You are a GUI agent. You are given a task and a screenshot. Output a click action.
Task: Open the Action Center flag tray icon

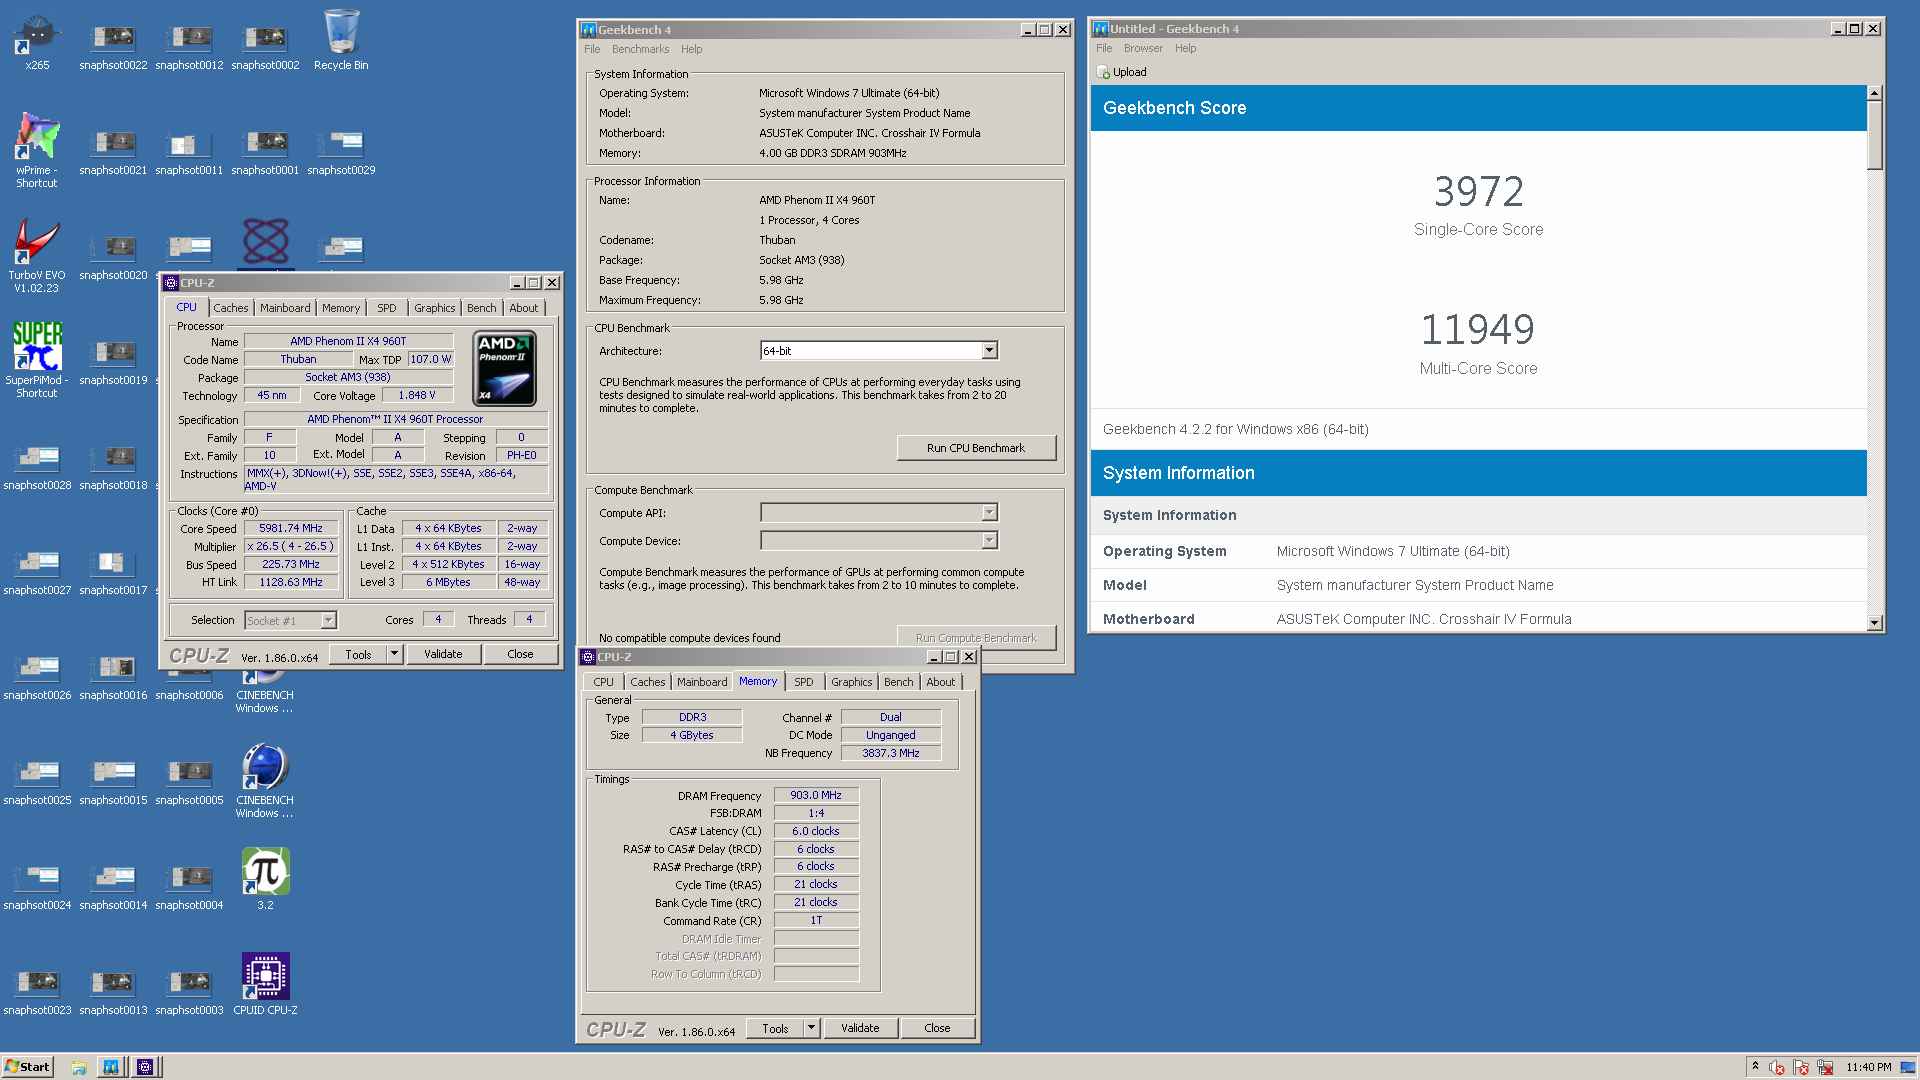click(x=1801, y=1067)
